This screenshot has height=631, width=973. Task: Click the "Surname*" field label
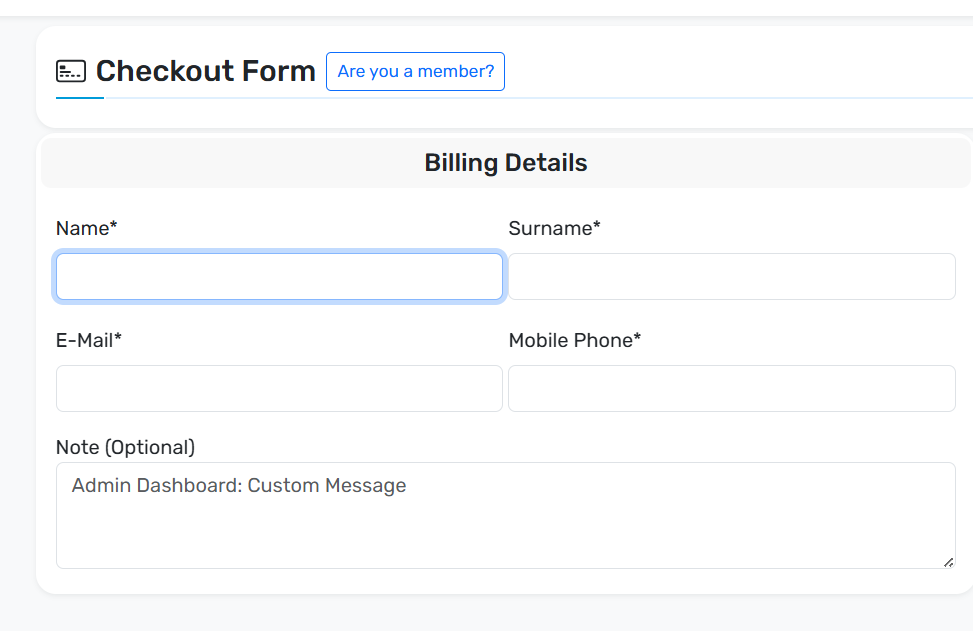point(554,228)
